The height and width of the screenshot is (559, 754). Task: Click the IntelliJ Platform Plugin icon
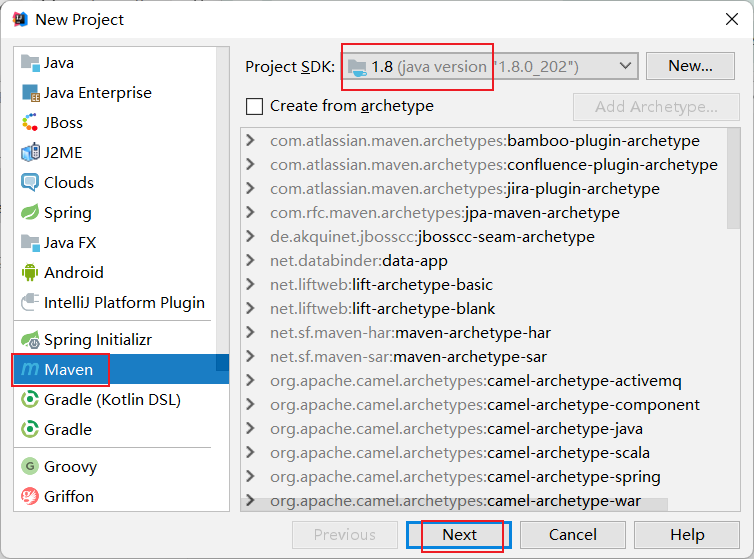(30, 302)
